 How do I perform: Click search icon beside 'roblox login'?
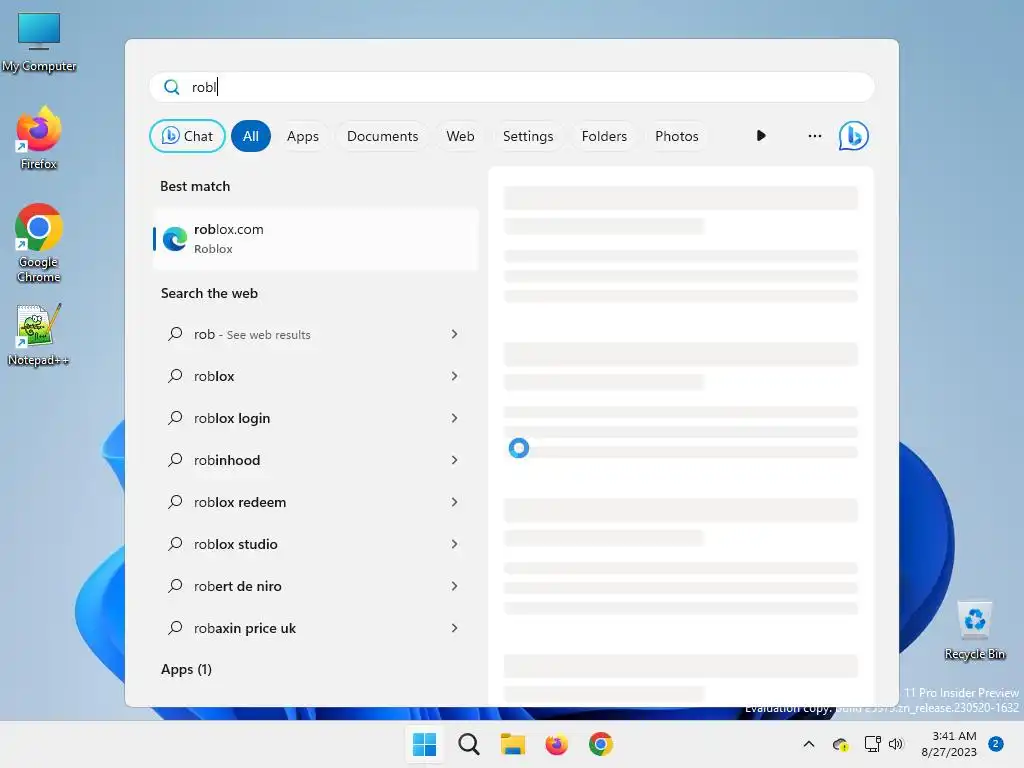[x=175, y=418]
